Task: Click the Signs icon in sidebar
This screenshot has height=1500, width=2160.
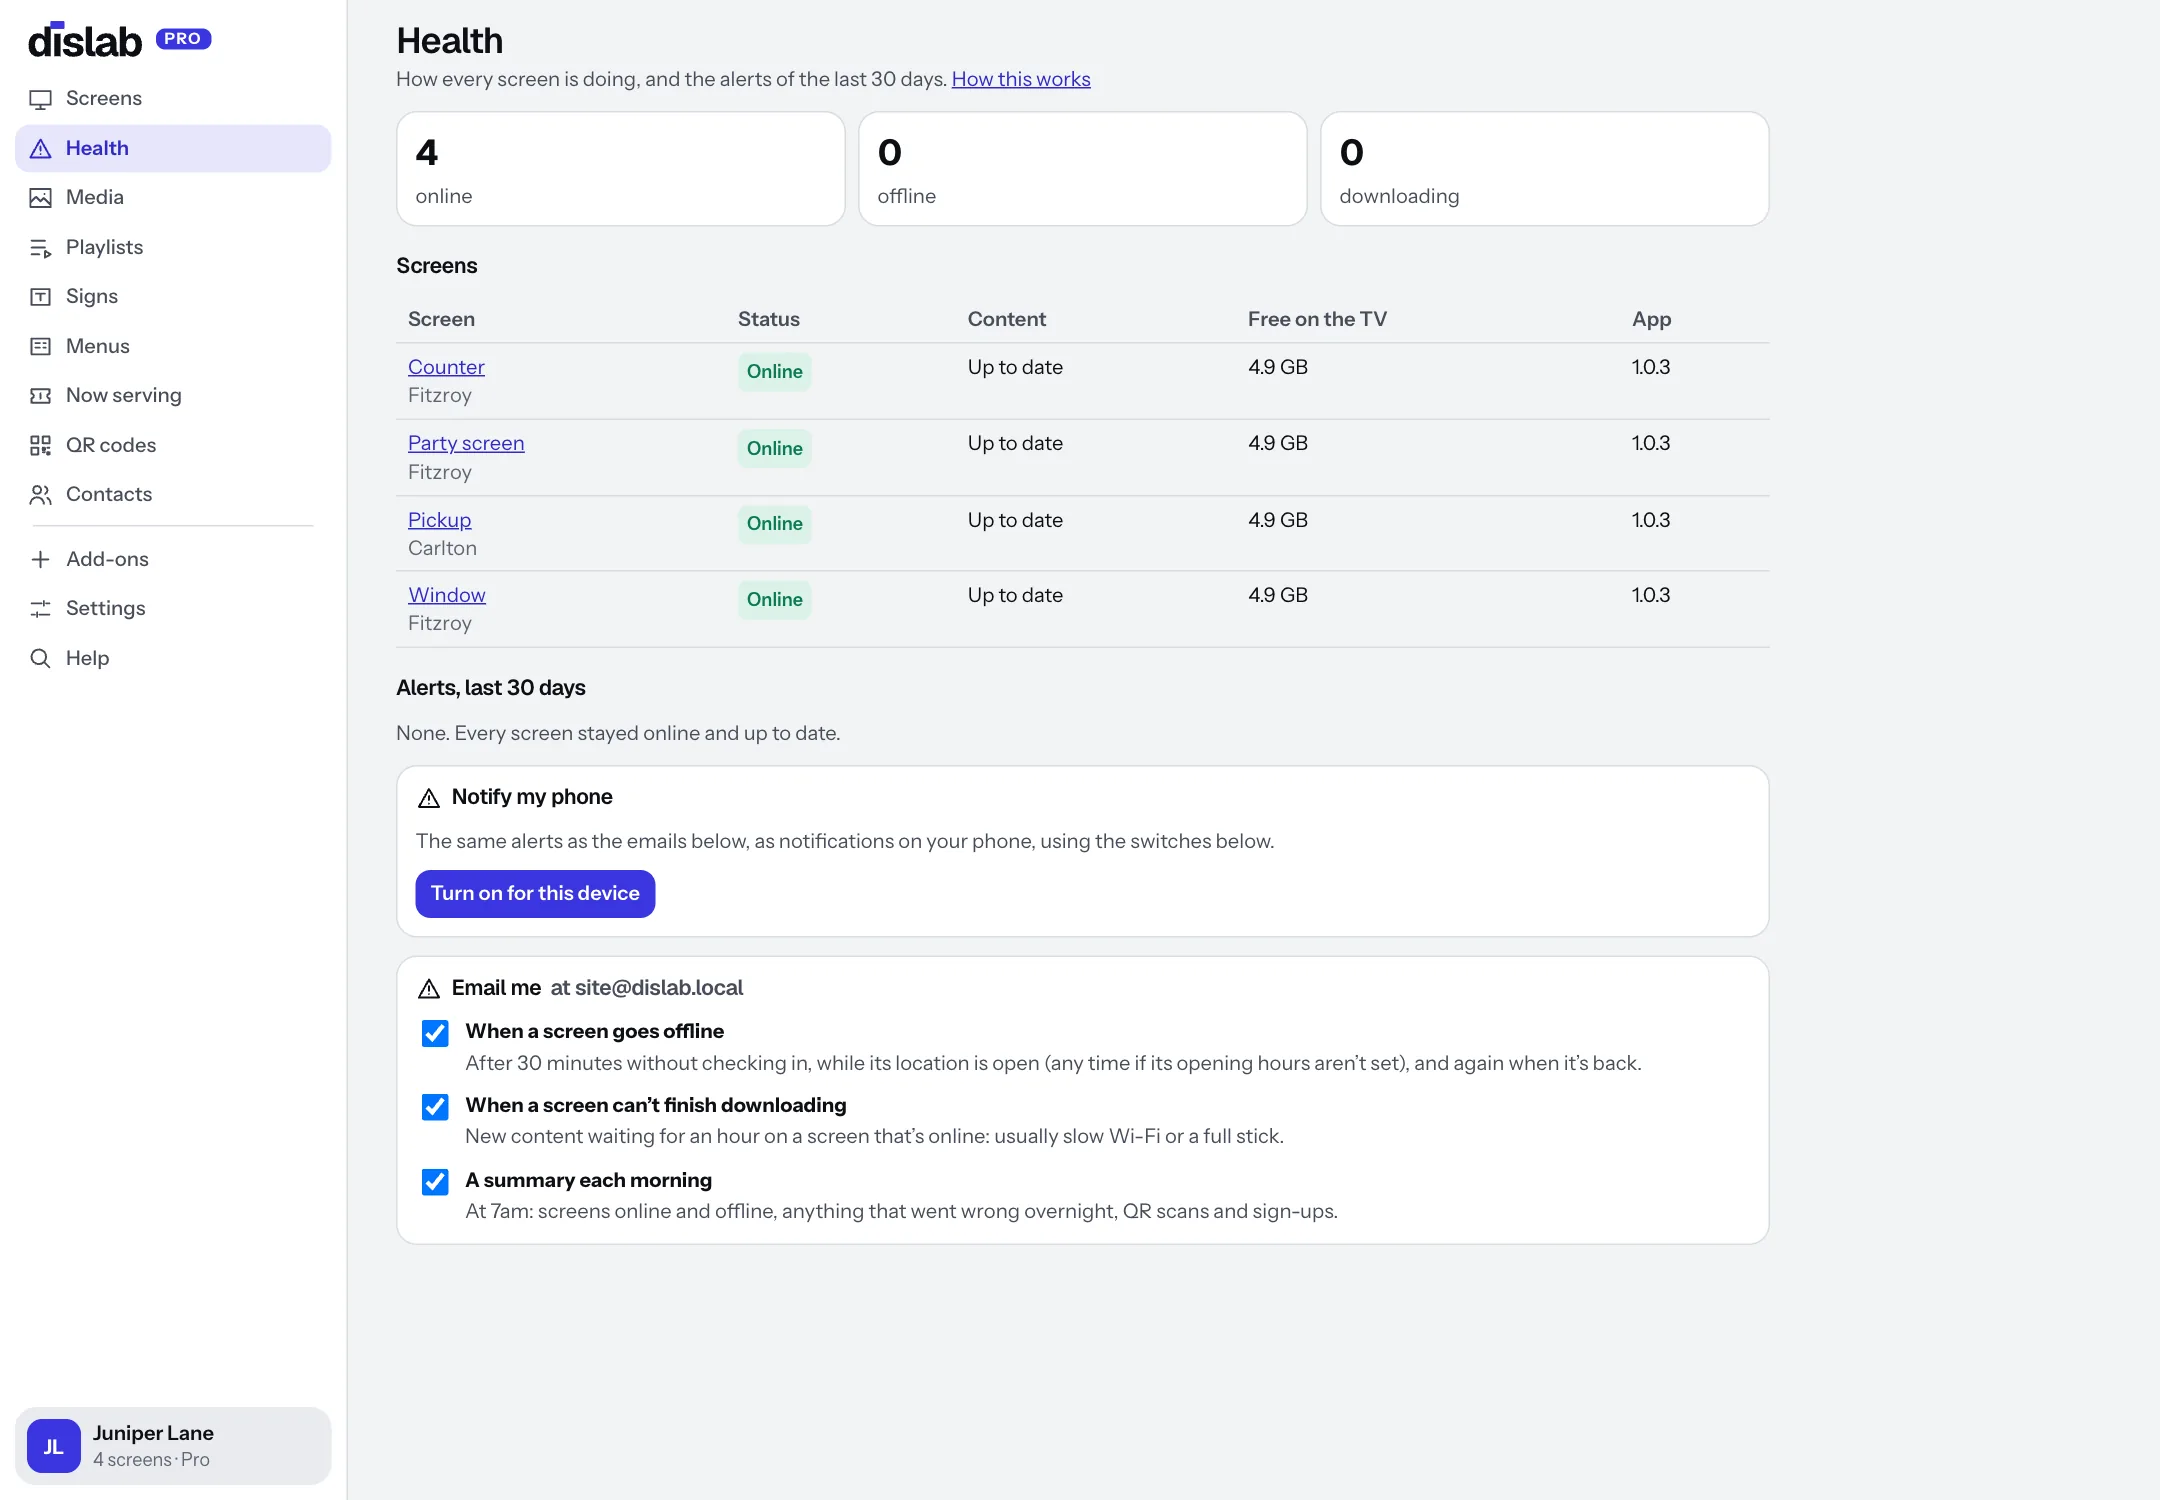Action: pos(40,297)
